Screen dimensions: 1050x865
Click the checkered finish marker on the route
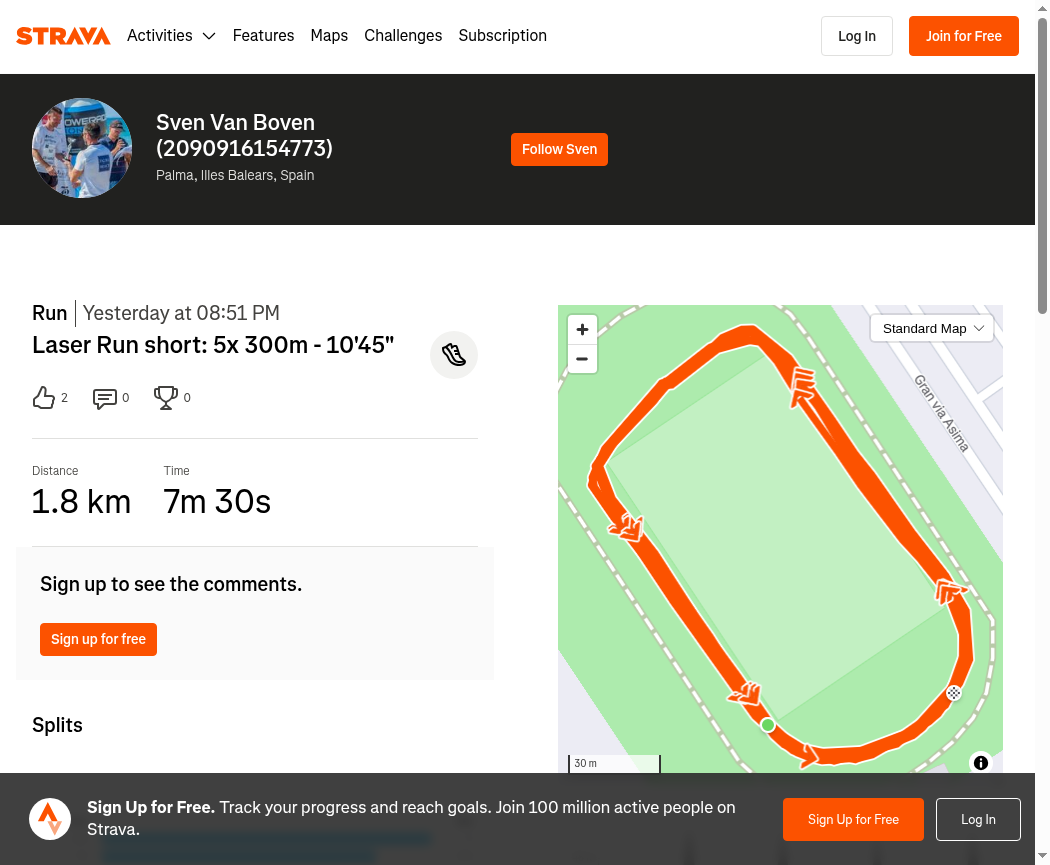pos(954,693)
